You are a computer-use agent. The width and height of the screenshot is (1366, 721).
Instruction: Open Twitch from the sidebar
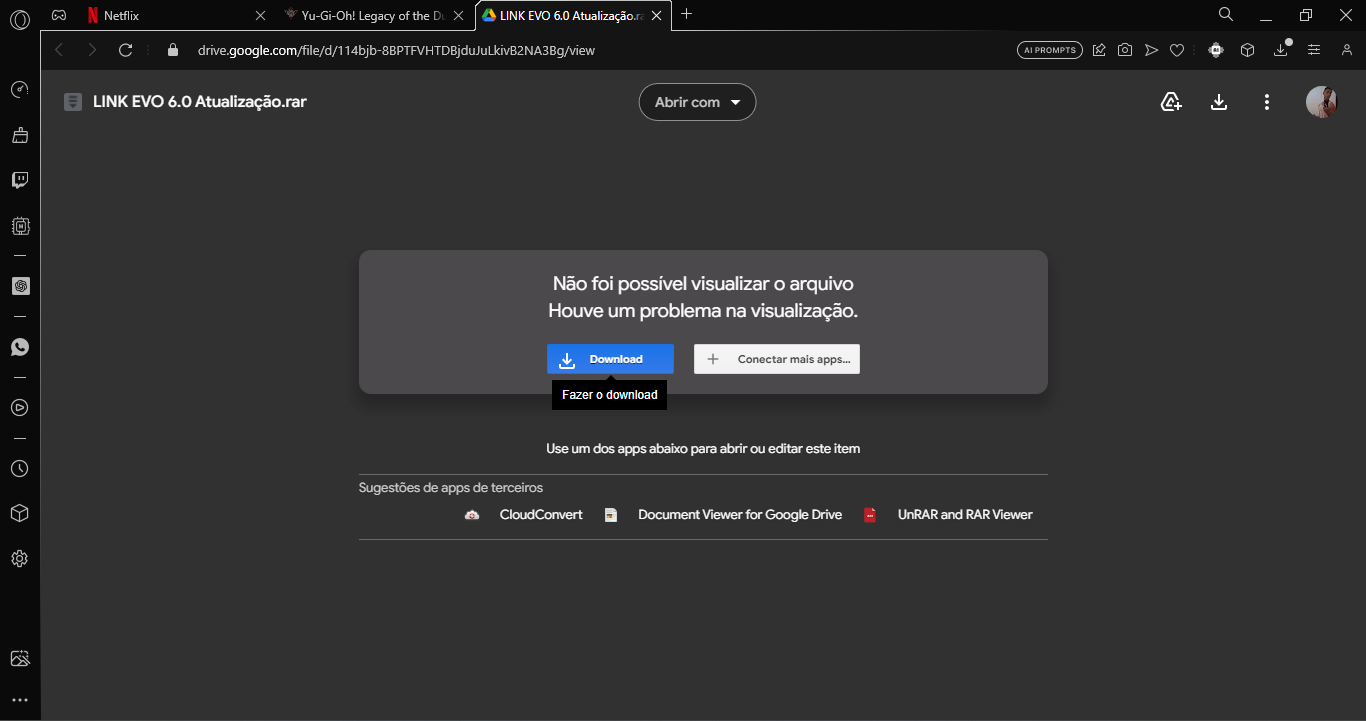click(20, 180)
